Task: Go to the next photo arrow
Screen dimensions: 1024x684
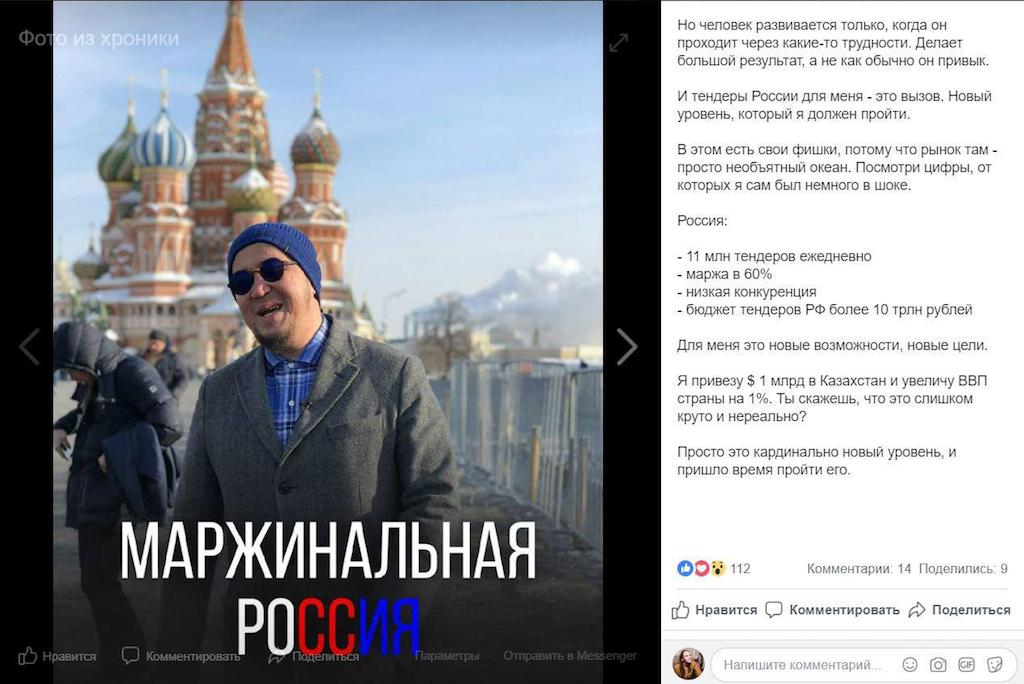Action: [626, 346]
